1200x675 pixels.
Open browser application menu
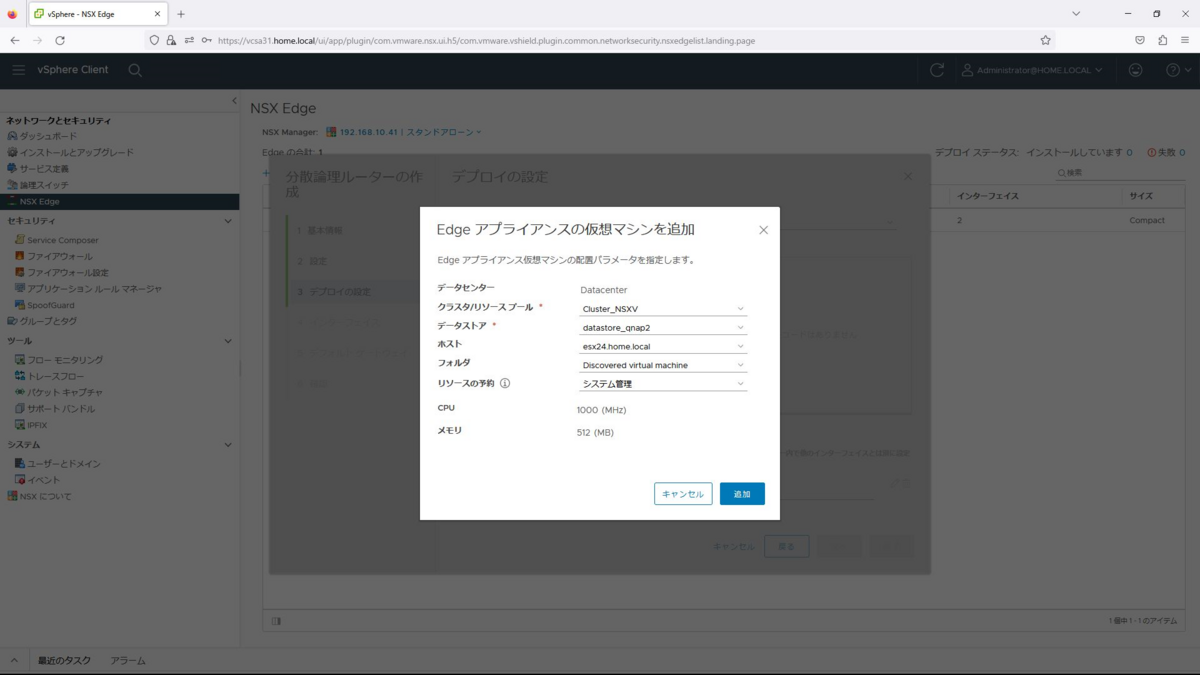1184,40
